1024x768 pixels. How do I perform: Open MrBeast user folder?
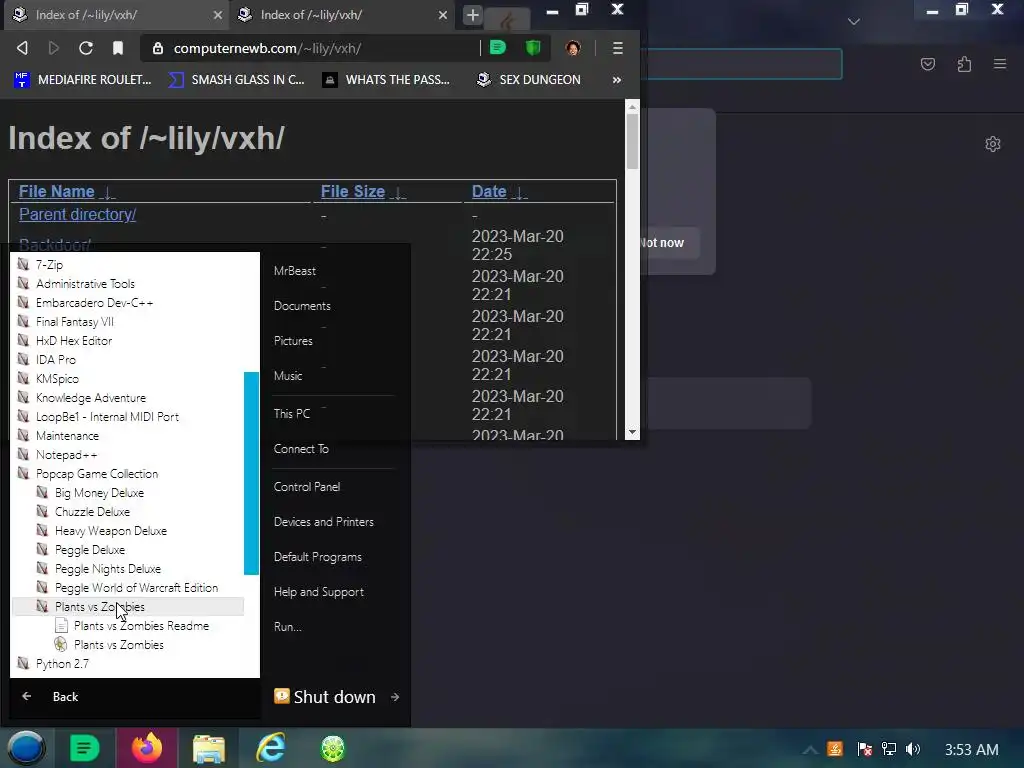click(x=295, y=270)
